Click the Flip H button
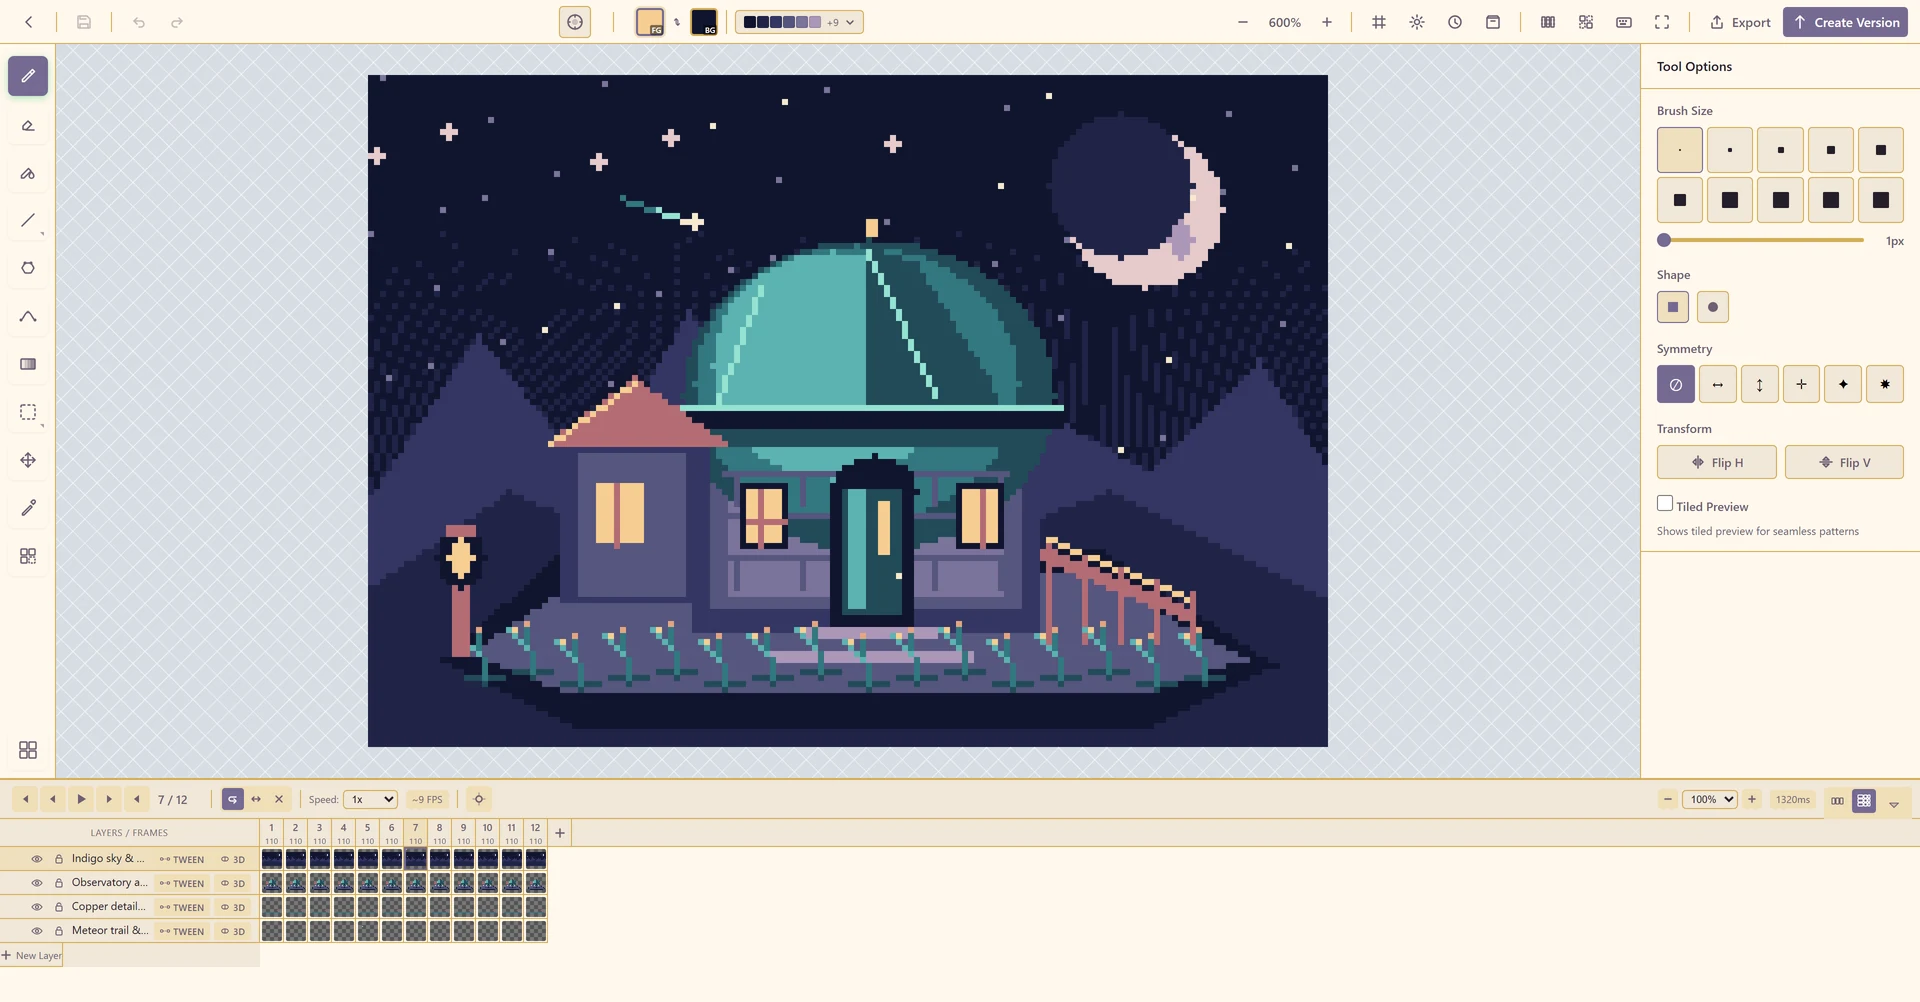 (1717, 462)
